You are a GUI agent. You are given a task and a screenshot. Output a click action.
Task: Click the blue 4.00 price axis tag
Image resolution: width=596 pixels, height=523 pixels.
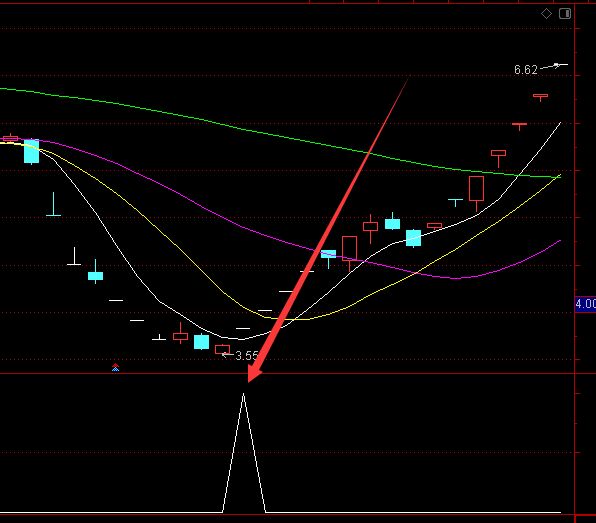[585, 304]
